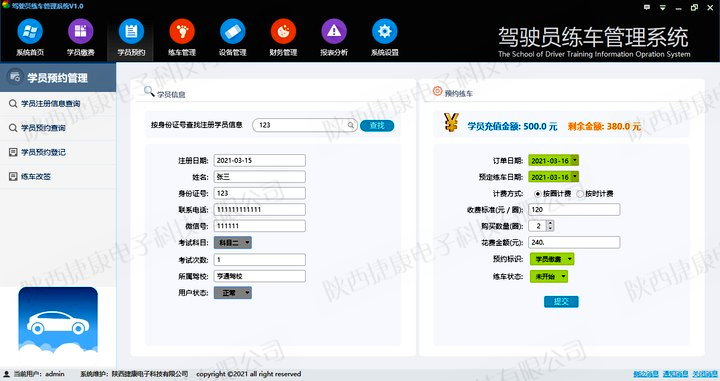This screenshot has height=381, width=720.
Task: Open the 财务管理 finance icon
Action: coord(283,31)
